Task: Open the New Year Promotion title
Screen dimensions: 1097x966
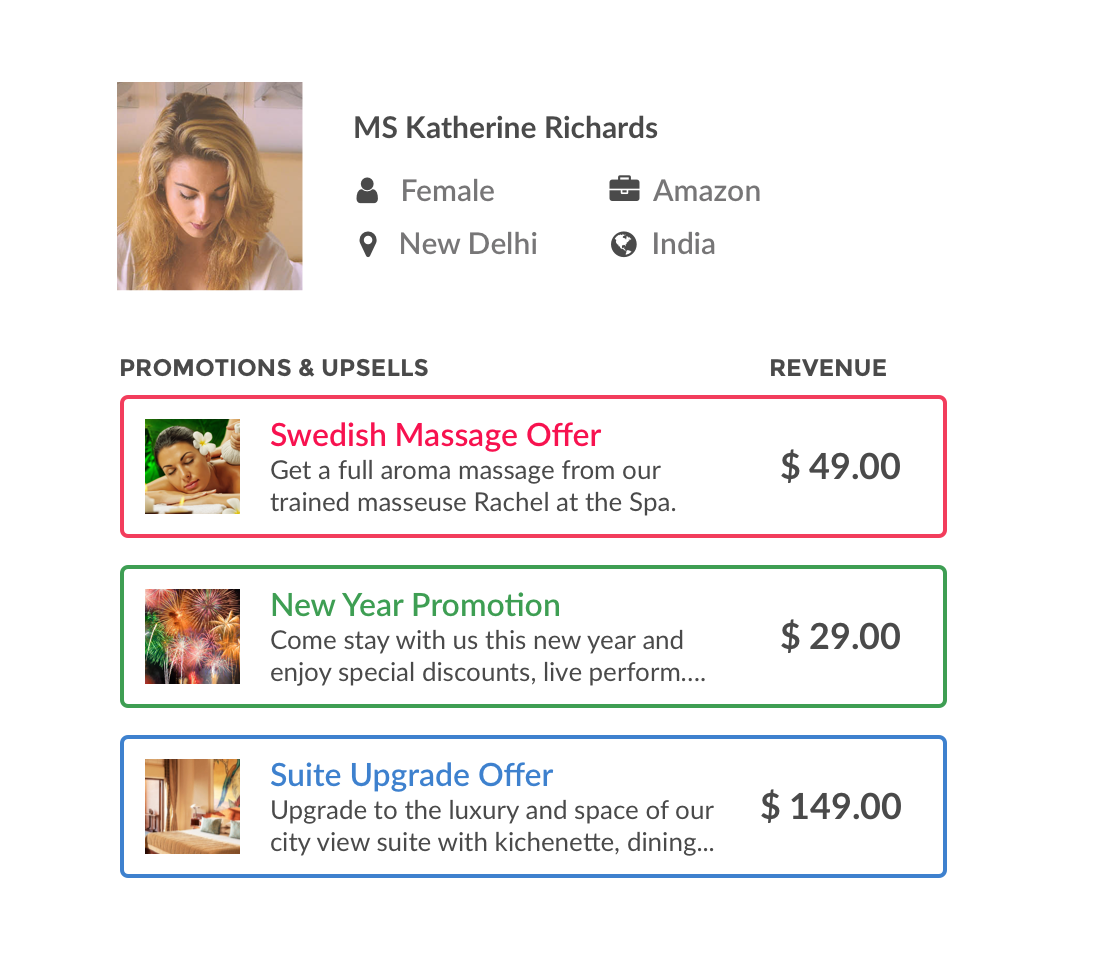Action: pos(415,605)
